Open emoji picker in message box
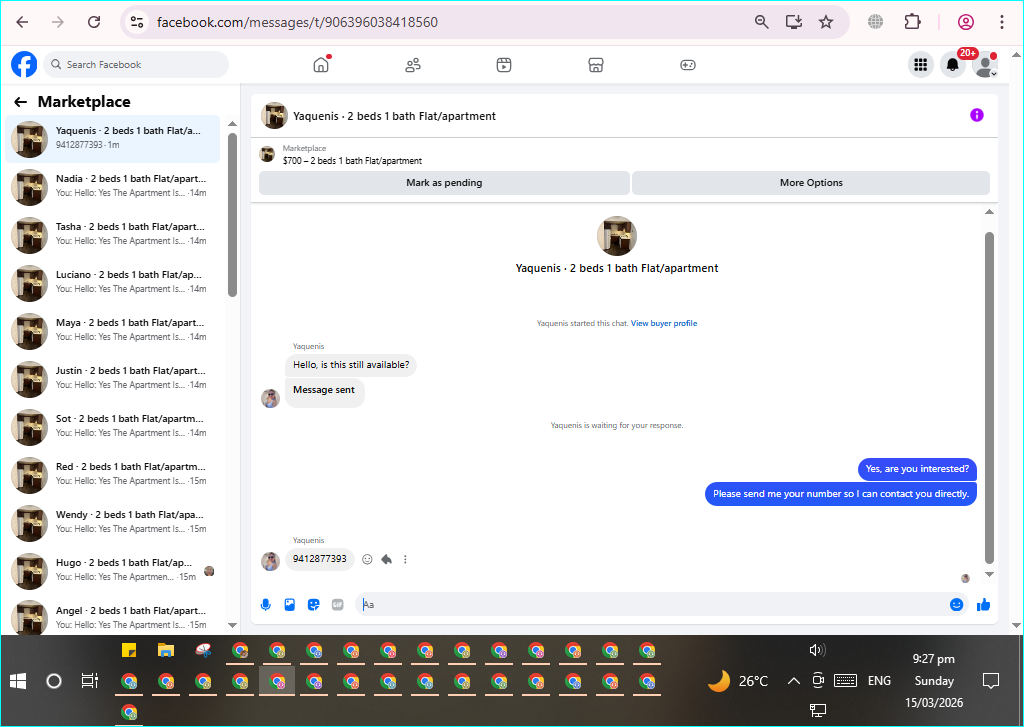Image resolution: width=1024 pixels, height=727 pixels. tap(956, 605)
